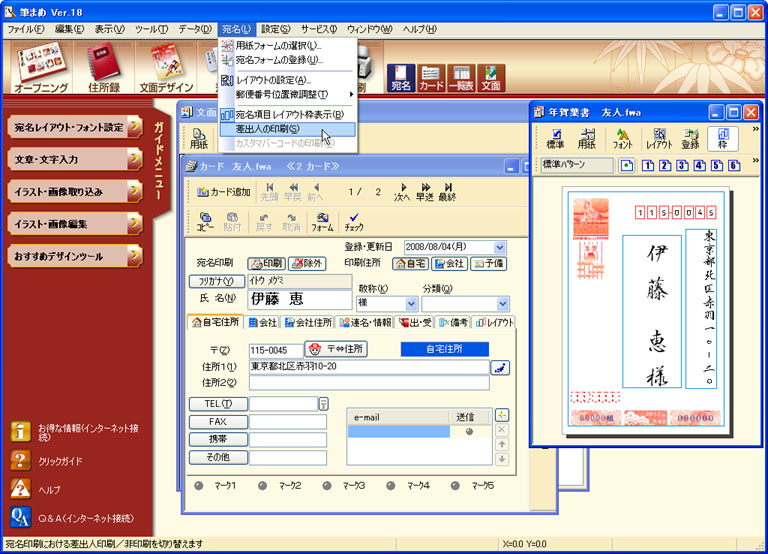
Task: Select 差出人の印刷 menu entry
Action: pyautogui.click(x=267, y=129)
